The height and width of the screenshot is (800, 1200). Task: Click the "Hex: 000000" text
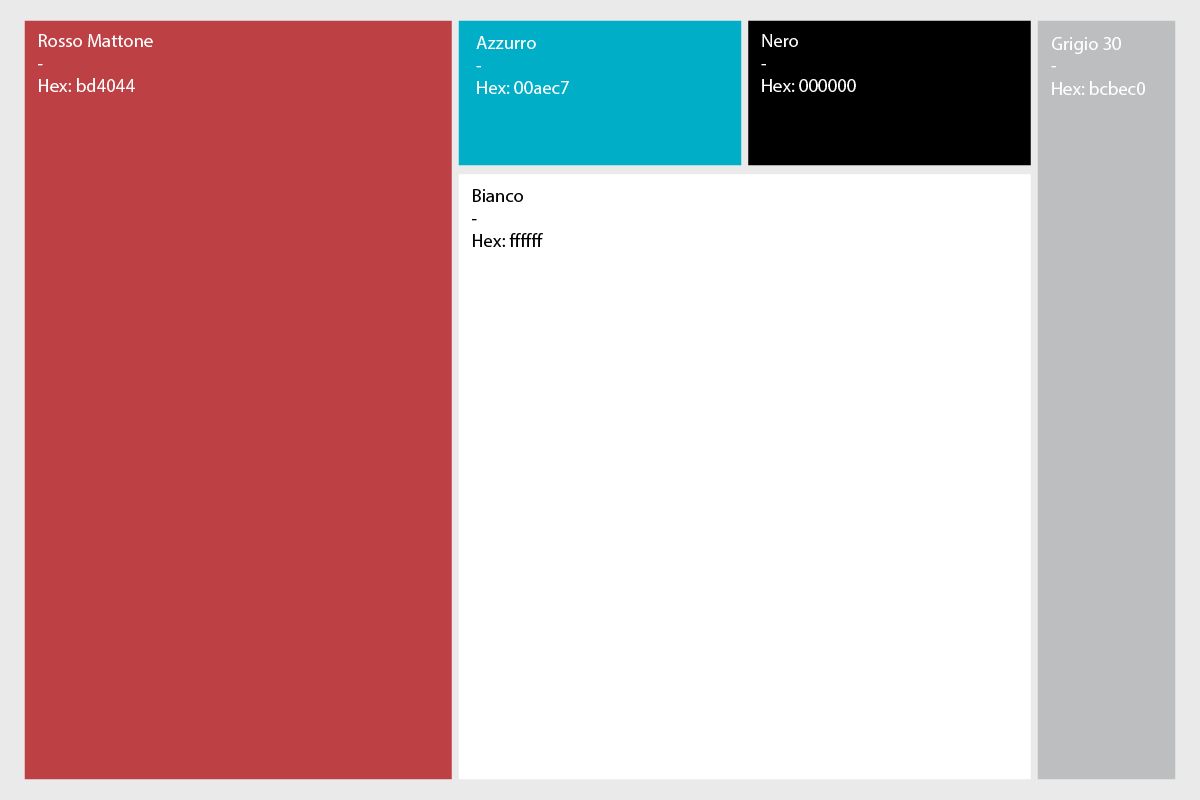(x=808, y=86)
